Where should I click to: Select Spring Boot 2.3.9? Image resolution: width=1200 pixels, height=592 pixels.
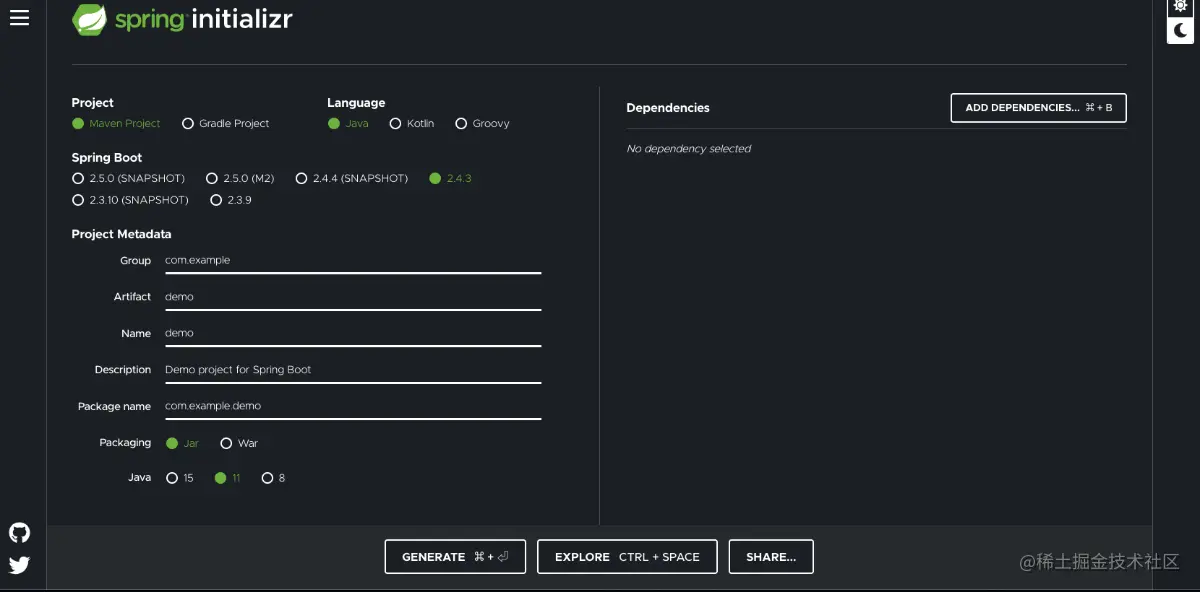coord(231,200)
